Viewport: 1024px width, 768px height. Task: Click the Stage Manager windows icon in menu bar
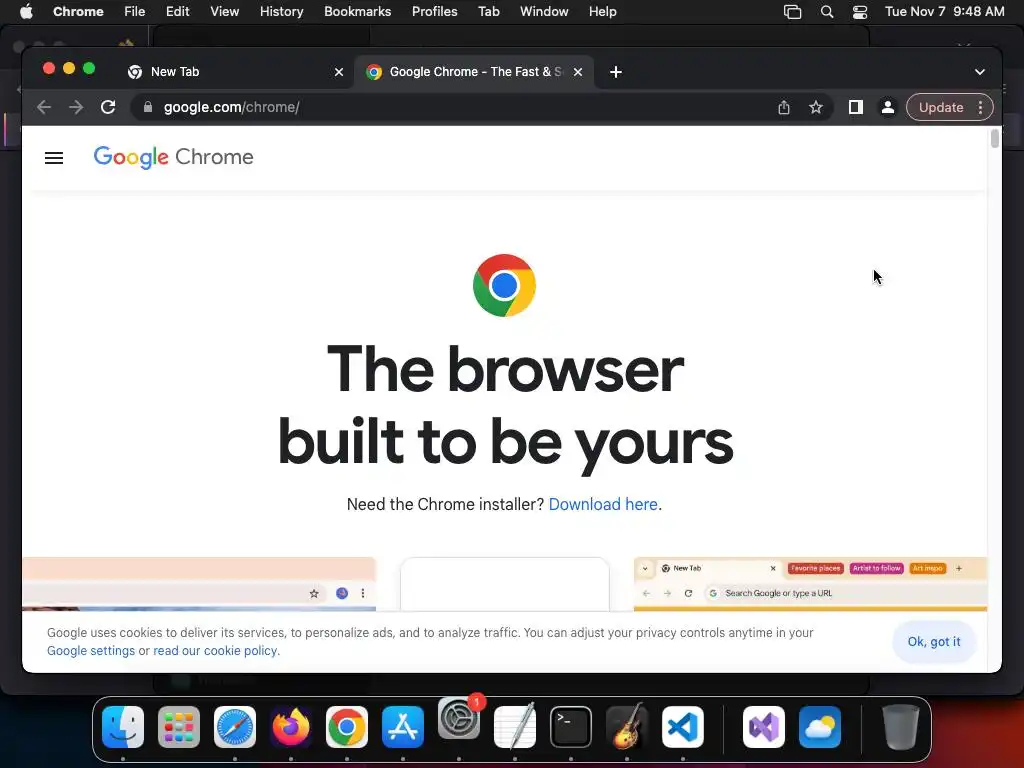click(792, 12)
